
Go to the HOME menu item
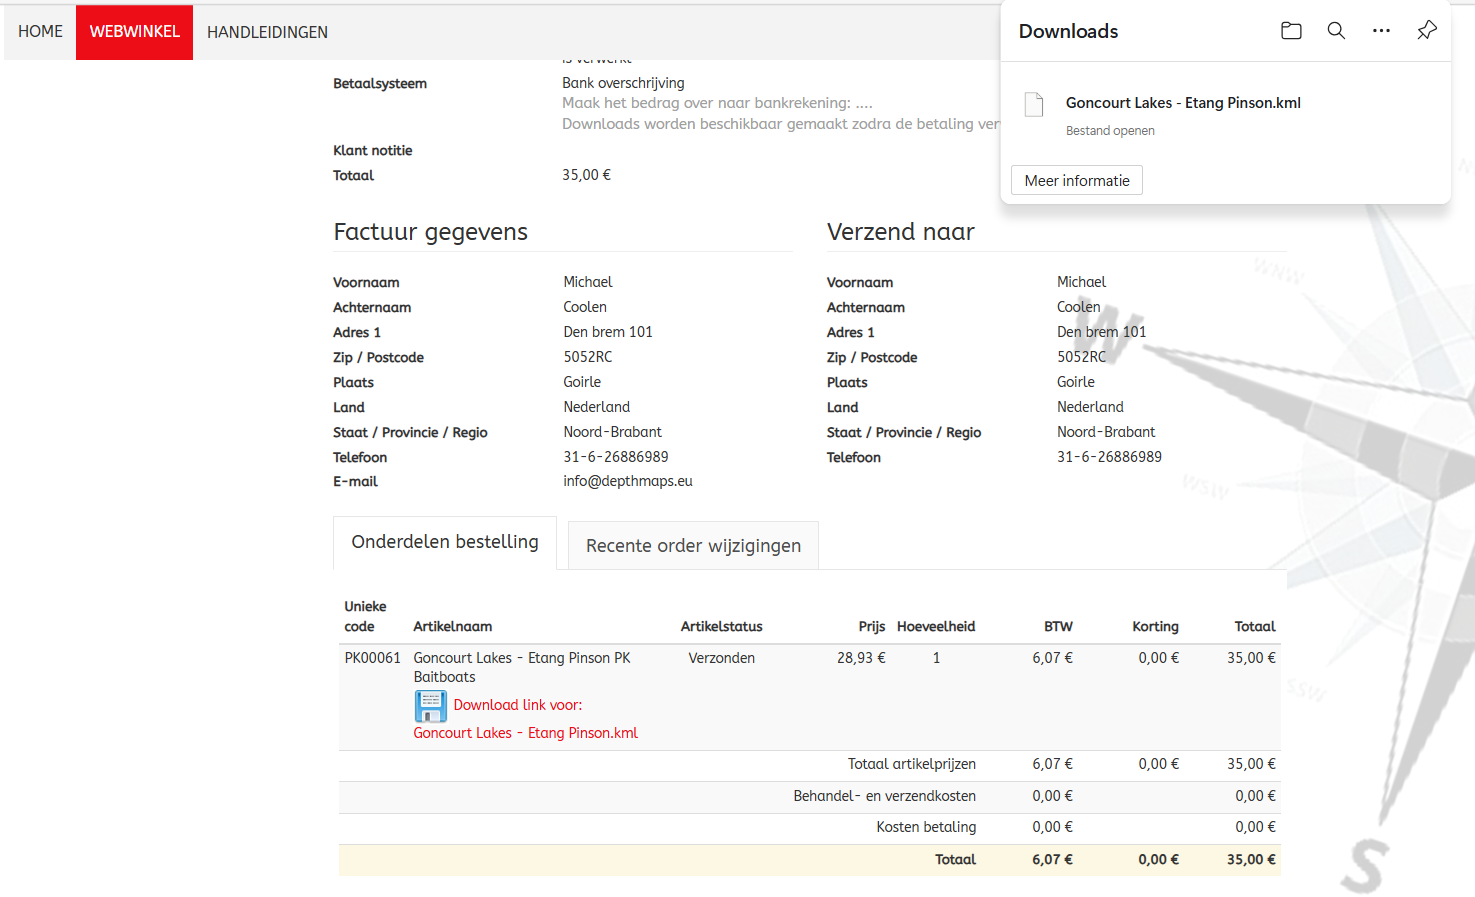(x=40, y=32)
